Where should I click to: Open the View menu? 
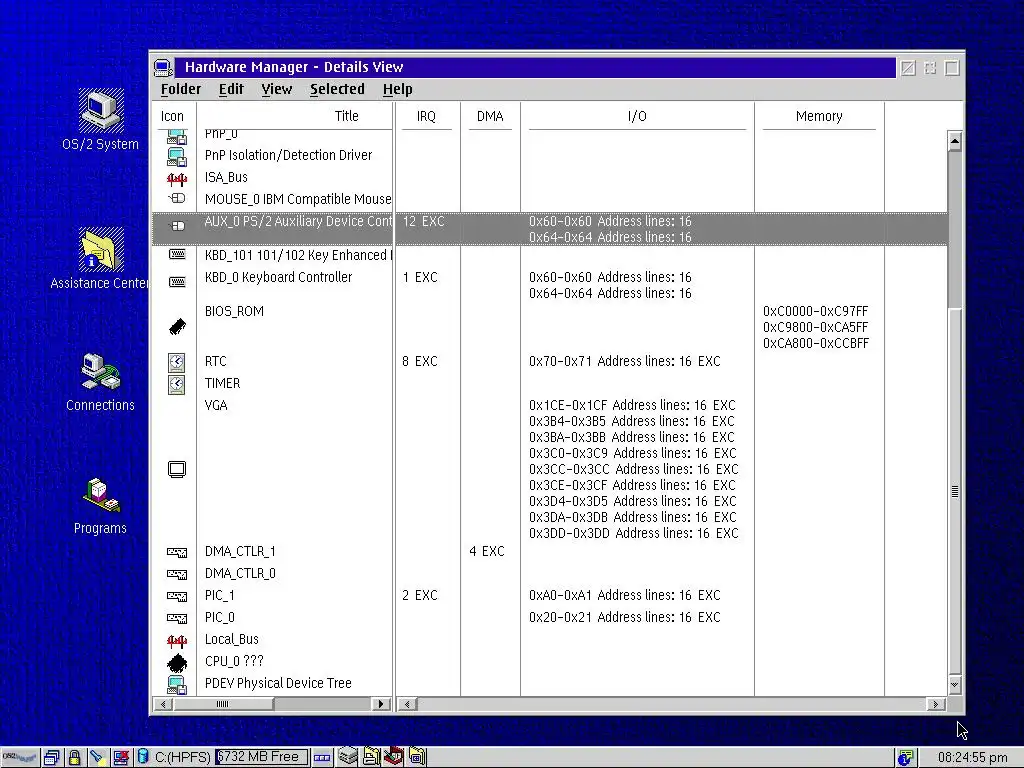[x=277, y=89]
